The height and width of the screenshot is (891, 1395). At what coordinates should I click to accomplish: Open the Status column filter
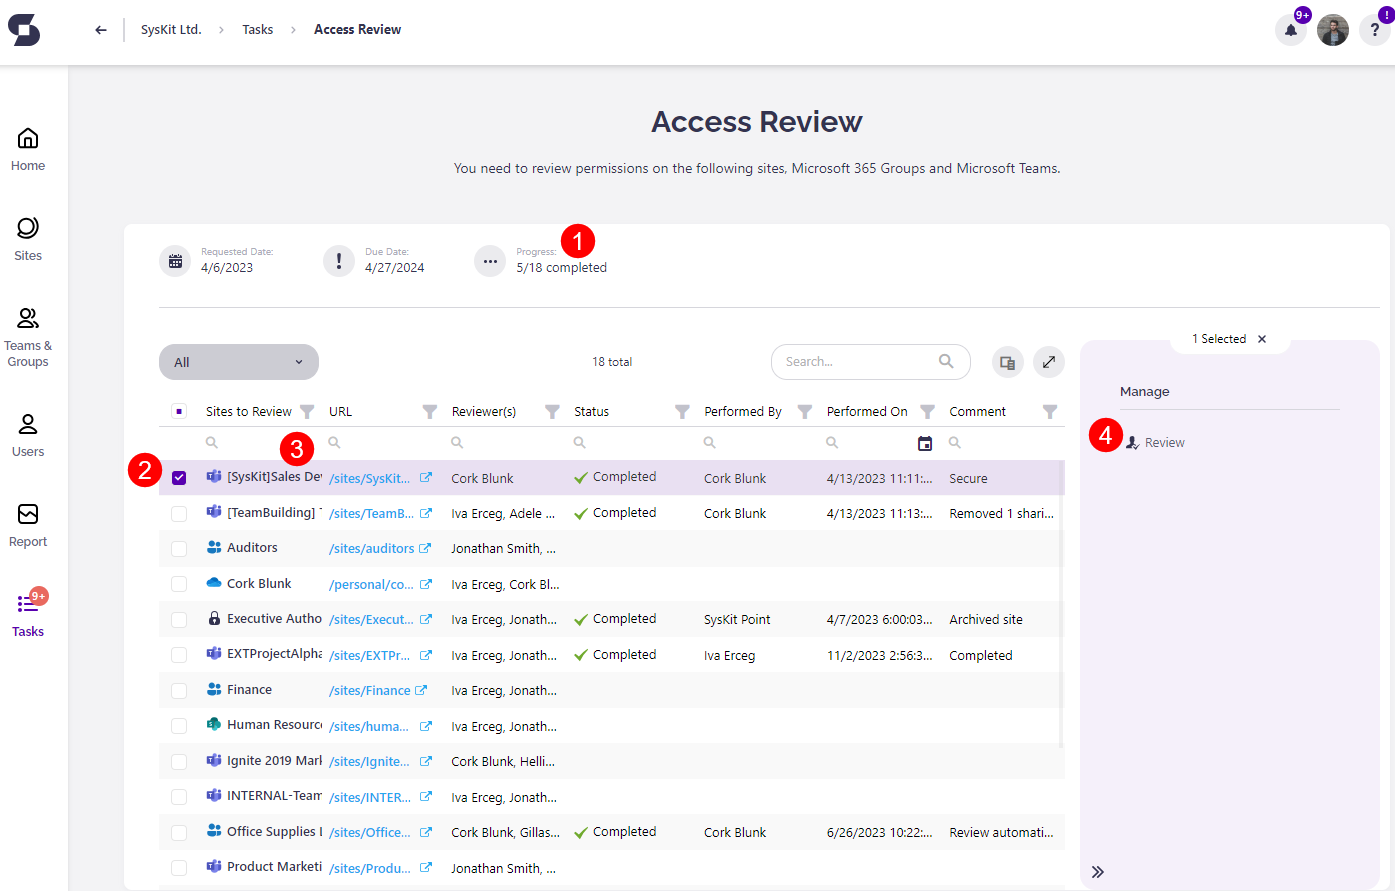681,411
